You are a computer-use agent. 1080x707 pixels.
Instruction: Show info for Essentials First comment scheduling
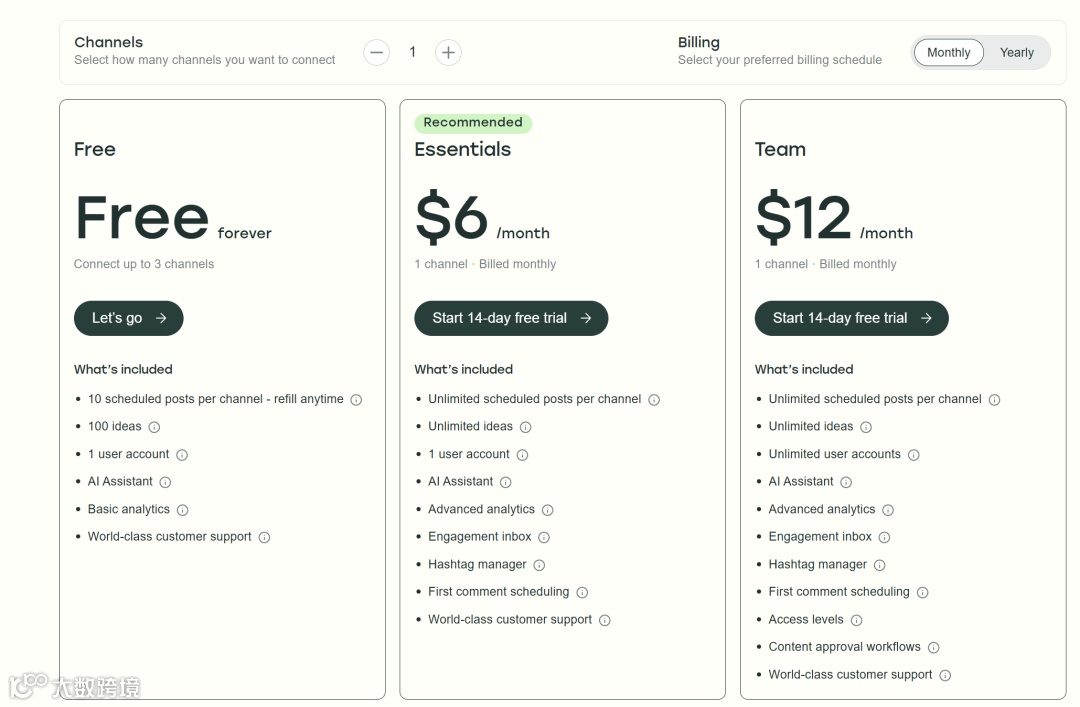(x=582, y=592)
